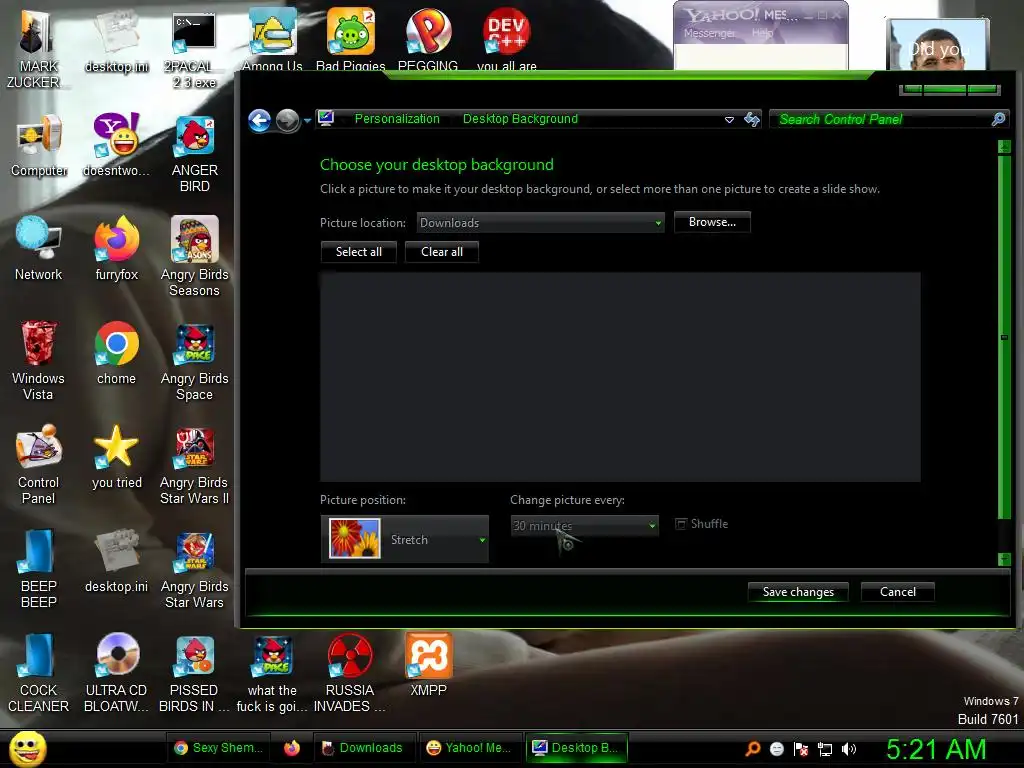Go to Personalization breadcrumb

(397, 119)
